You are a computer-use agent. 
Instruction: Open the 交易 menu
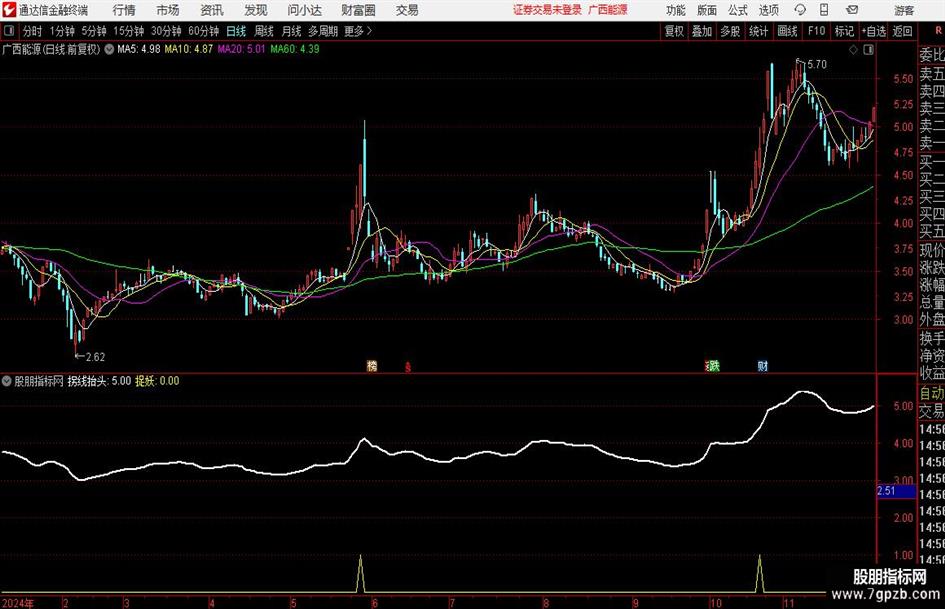click(x=407, y=10)
